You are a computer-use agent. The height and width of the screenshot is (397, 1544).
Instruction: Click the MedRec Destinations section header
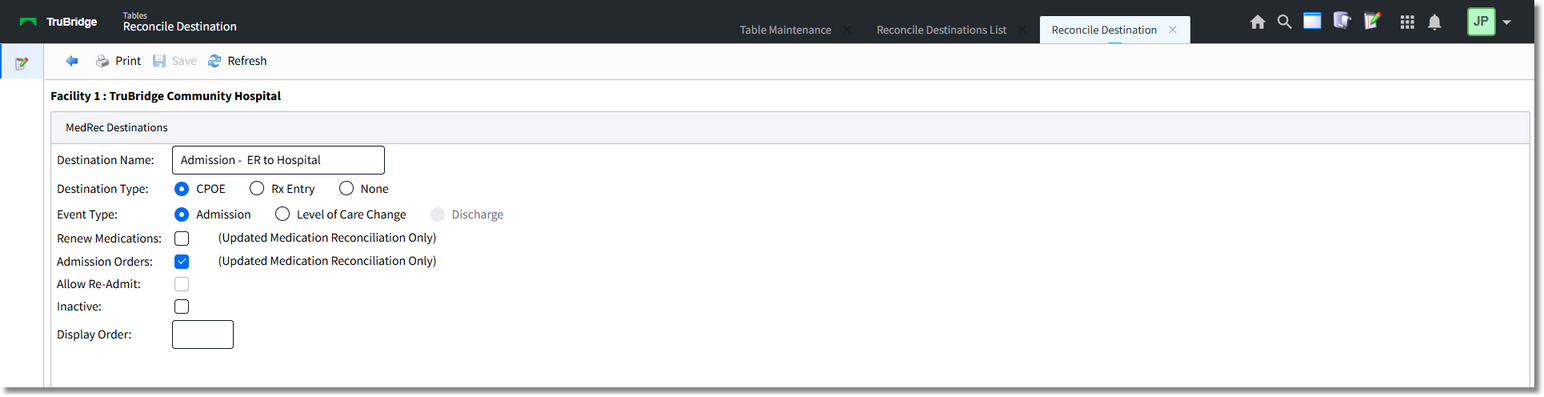[x=789, y=128]
